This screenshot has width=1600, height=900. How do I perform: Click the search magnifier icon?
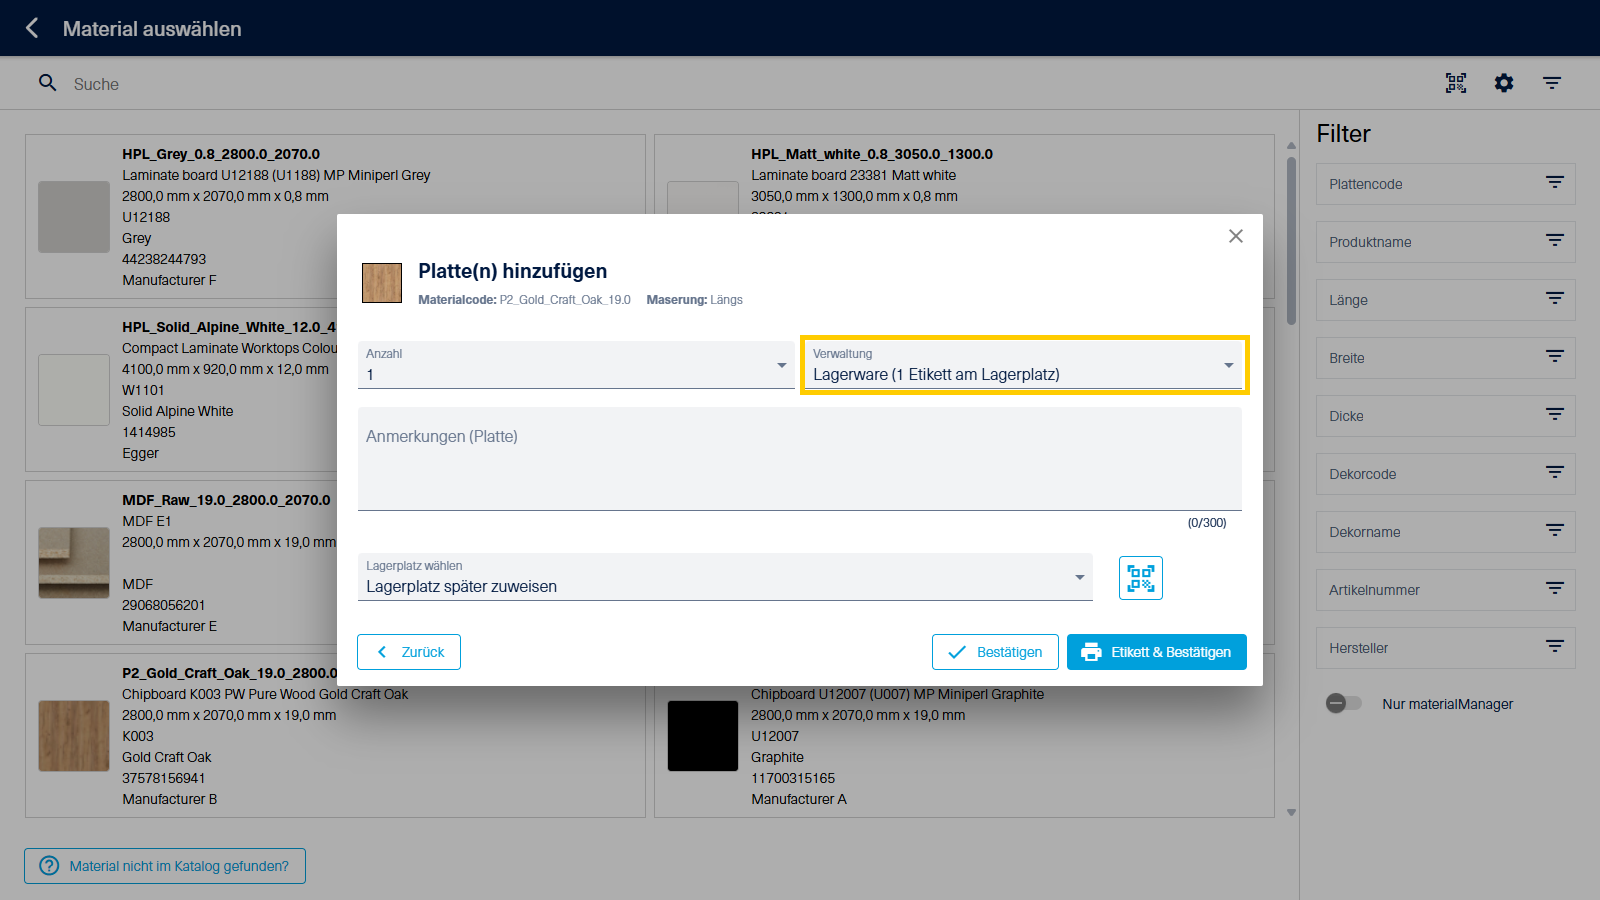47,83
